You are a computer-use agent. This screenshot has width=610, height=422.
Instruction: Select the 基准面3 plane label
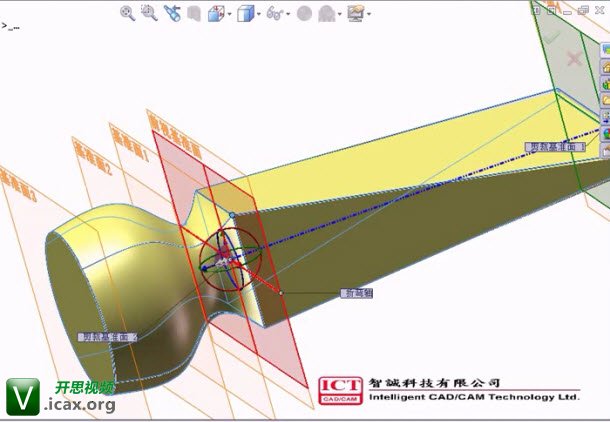pos(18,185)
